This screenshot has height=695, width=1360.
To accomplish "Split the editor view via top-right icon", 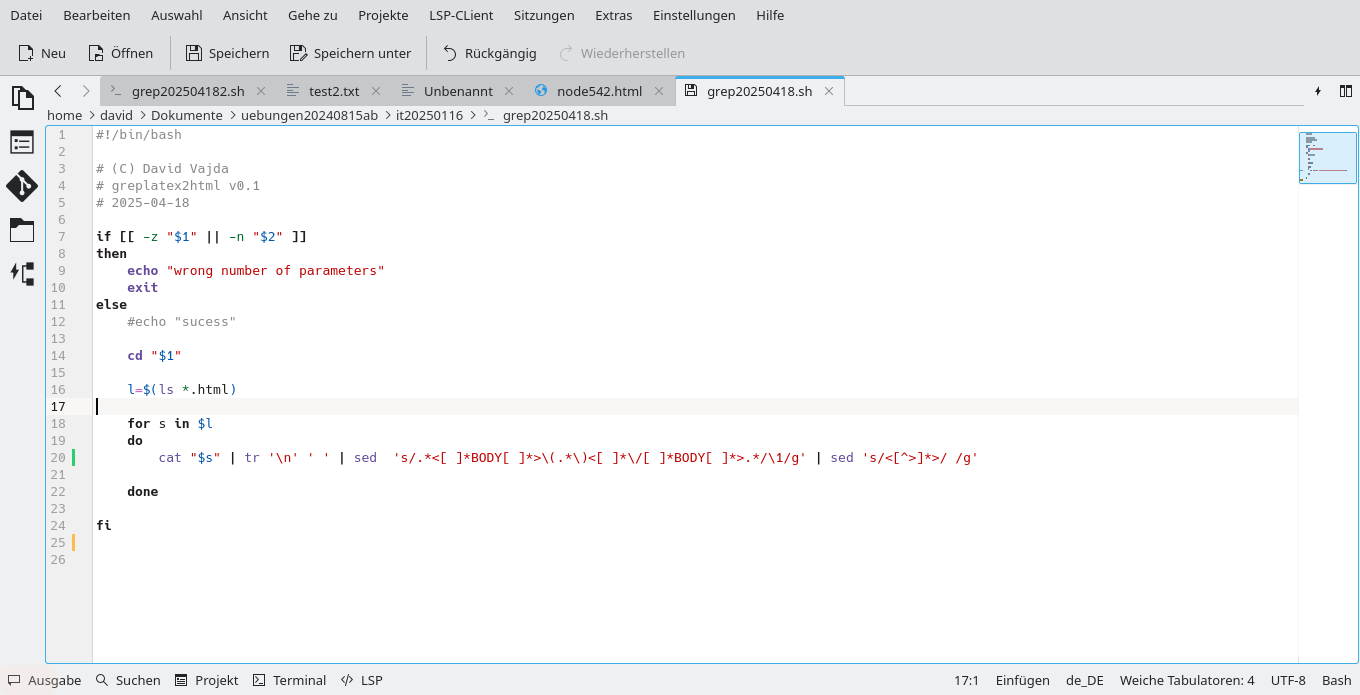I will coord(1346,90).
